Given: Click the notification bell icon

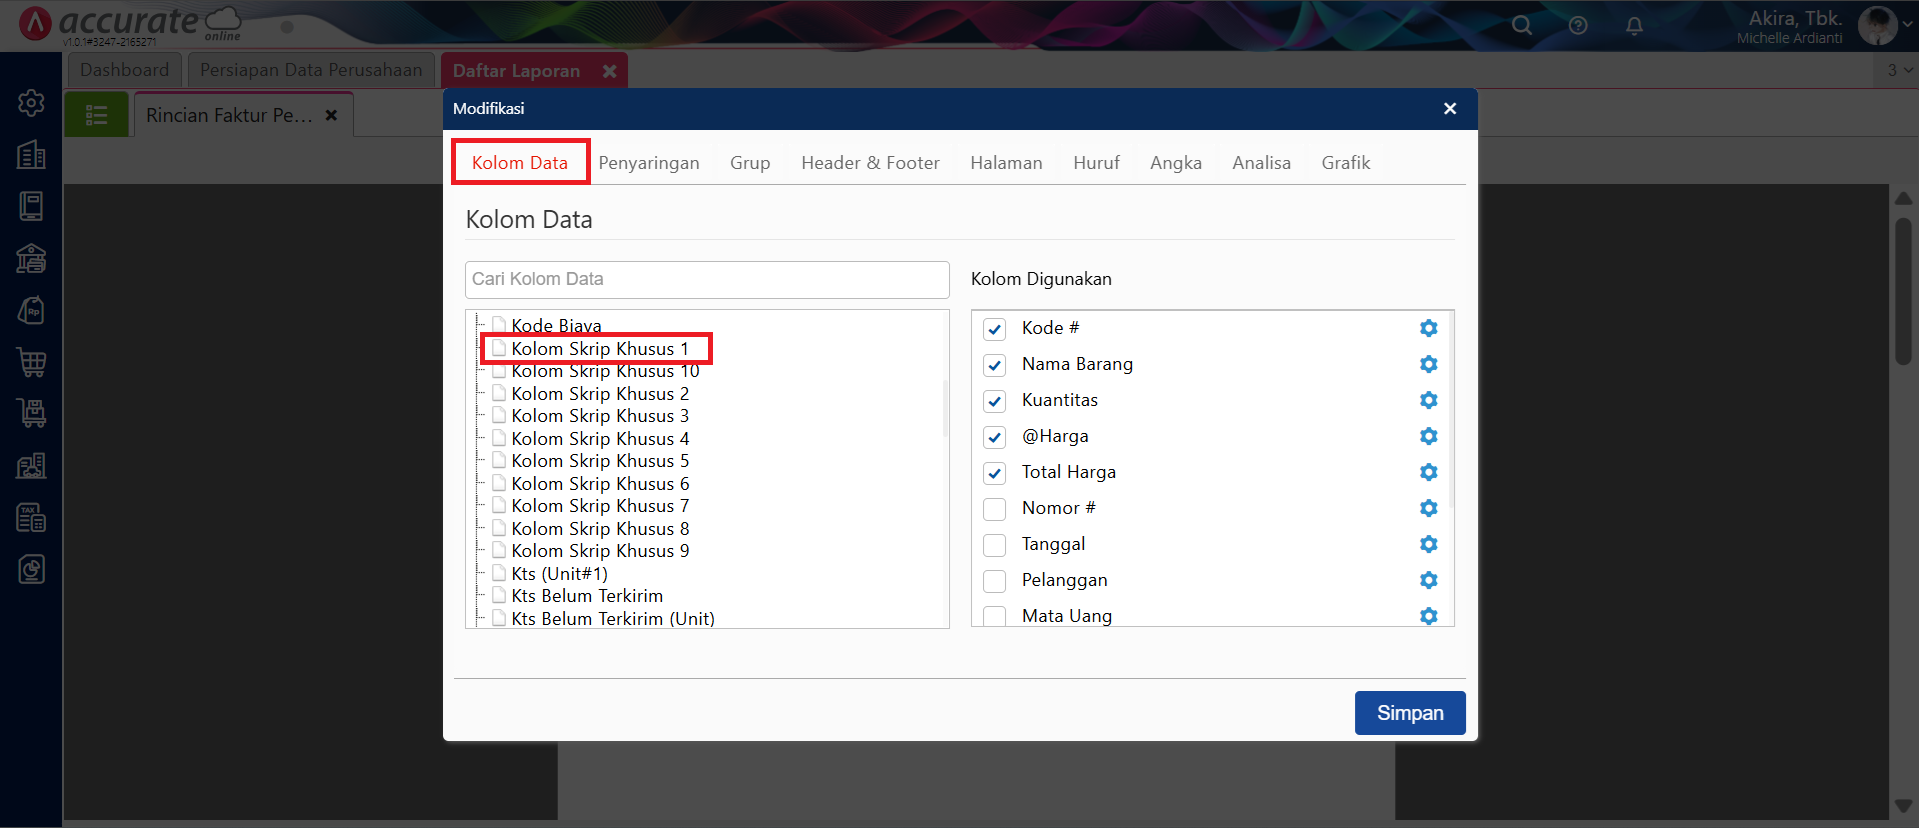Looking at the screenshot, I should click(x=1634, y=26).
